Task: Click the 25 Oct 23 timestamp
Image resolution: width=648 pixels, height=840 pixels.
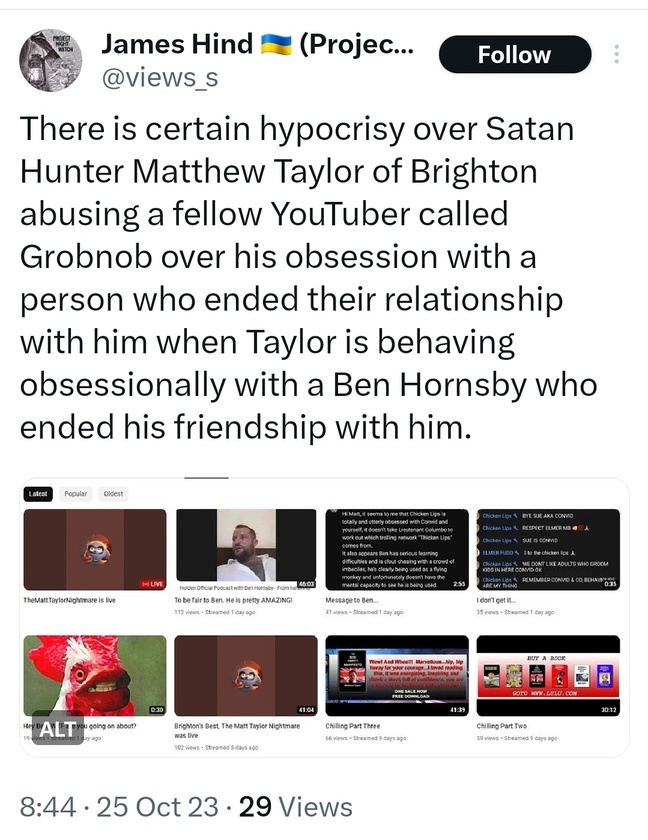Action: click(157, 807)
